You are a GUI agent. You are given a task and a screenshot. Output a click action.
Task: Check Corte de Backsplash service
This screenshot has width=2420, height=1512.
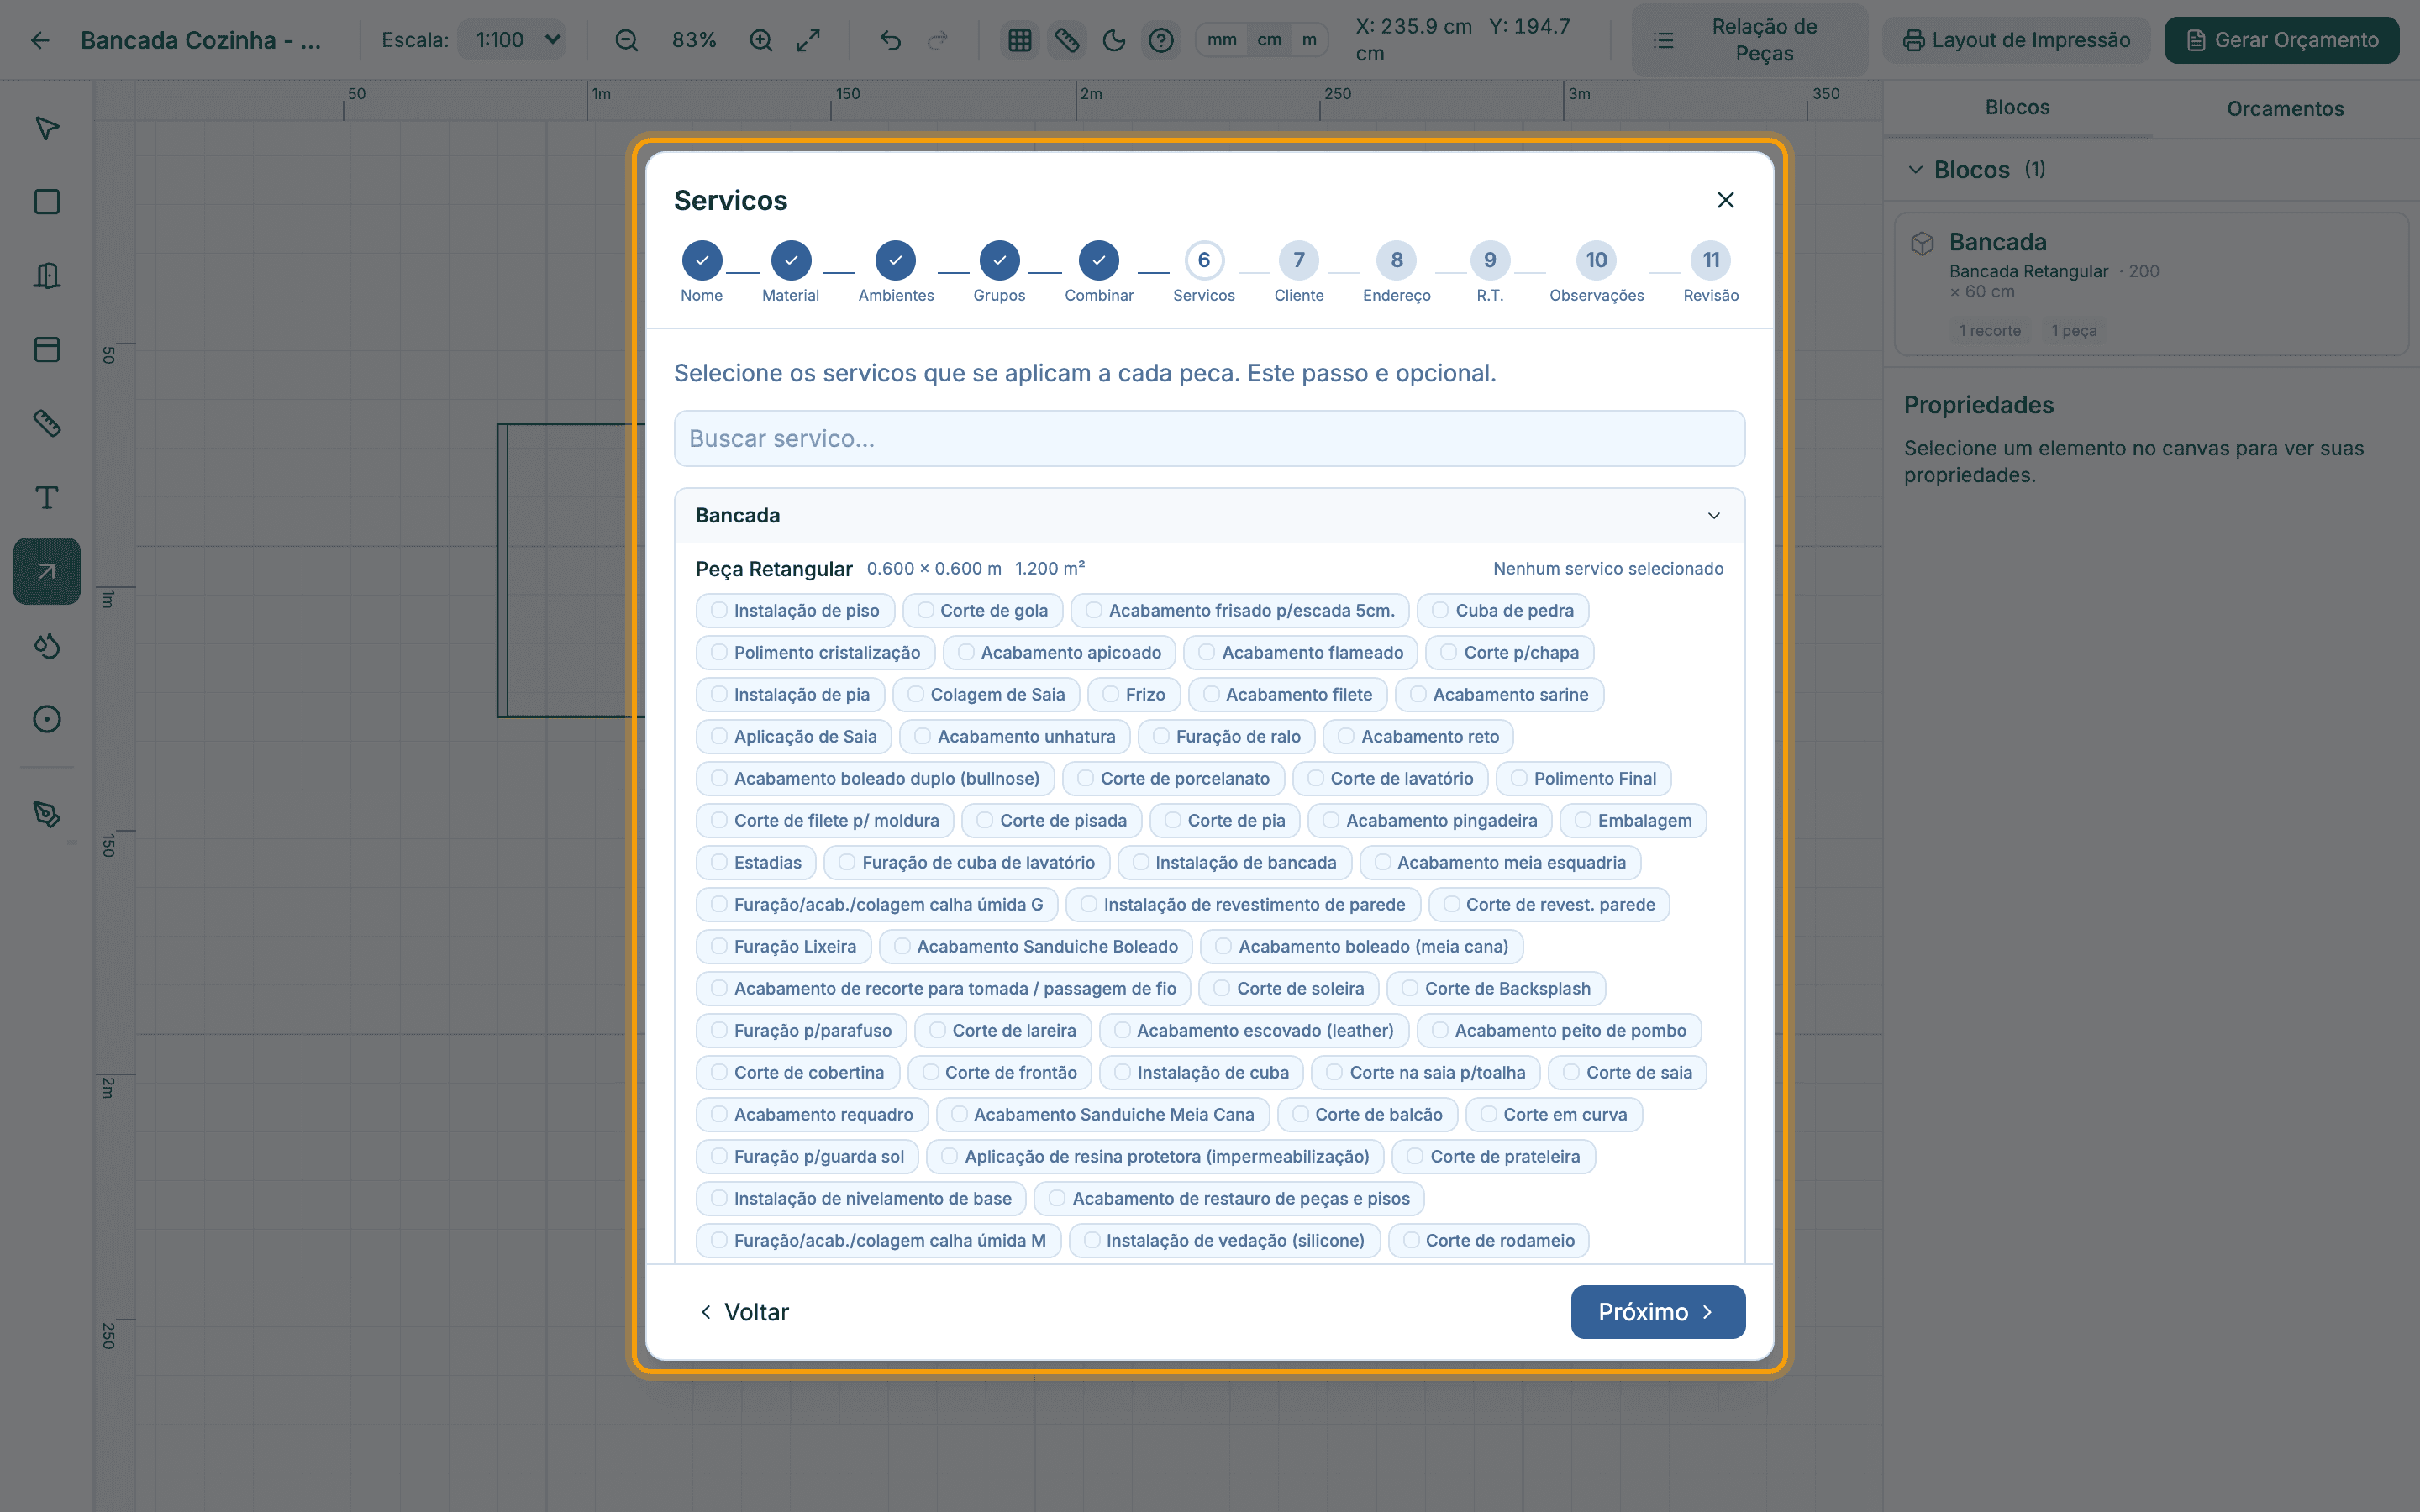click(x=1496, y=988)
